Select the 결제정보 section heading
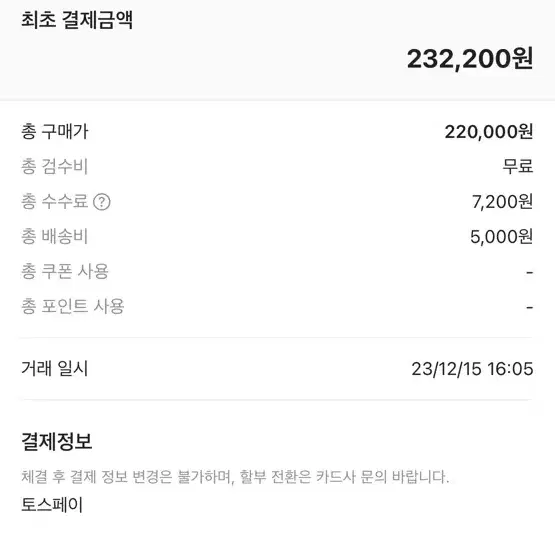Image resolution: width=555 pixels, height=555 pixels. [57, 441]
